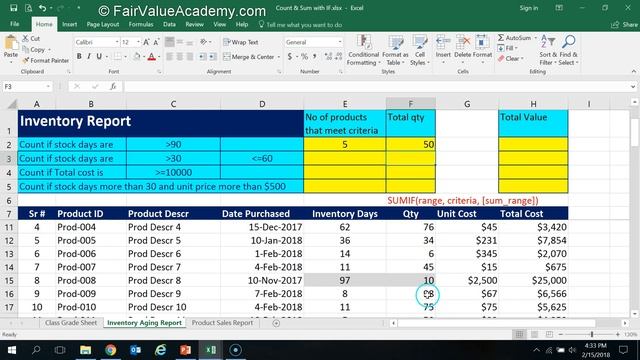The height and width of the screenshot is (360, 640).
Task: Open the Windows Start menu
Action: click(12, 350)
